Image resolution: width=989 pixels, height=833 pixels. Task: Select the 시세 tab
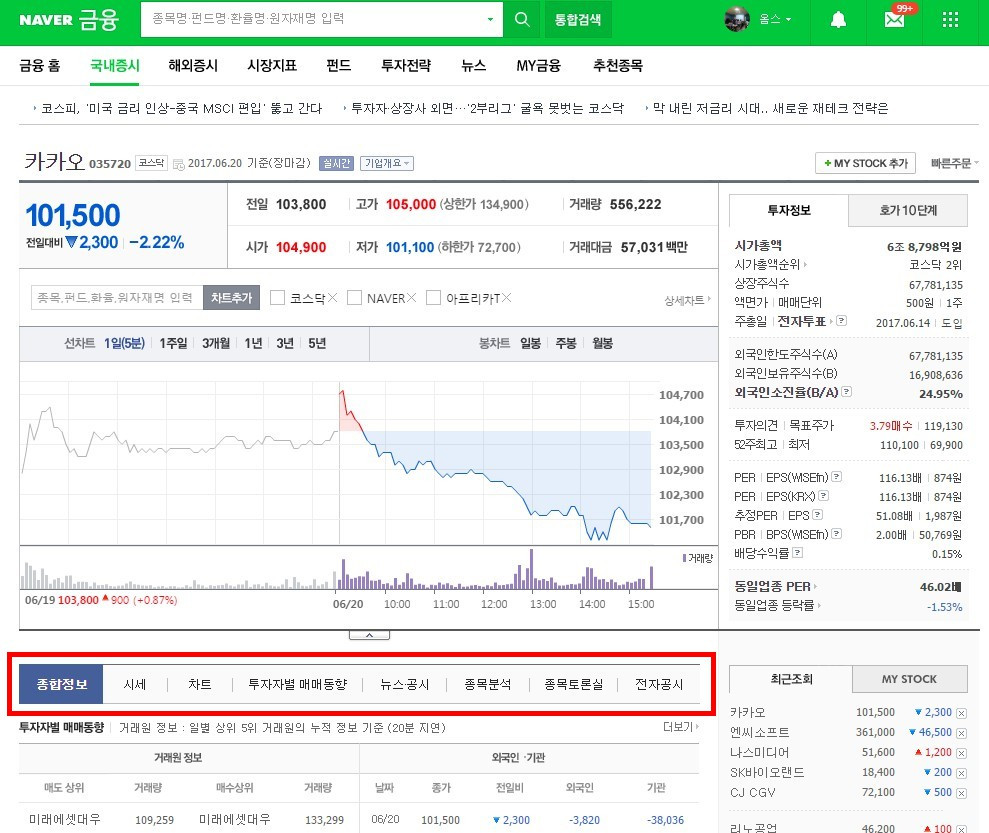tap(135, 684)
